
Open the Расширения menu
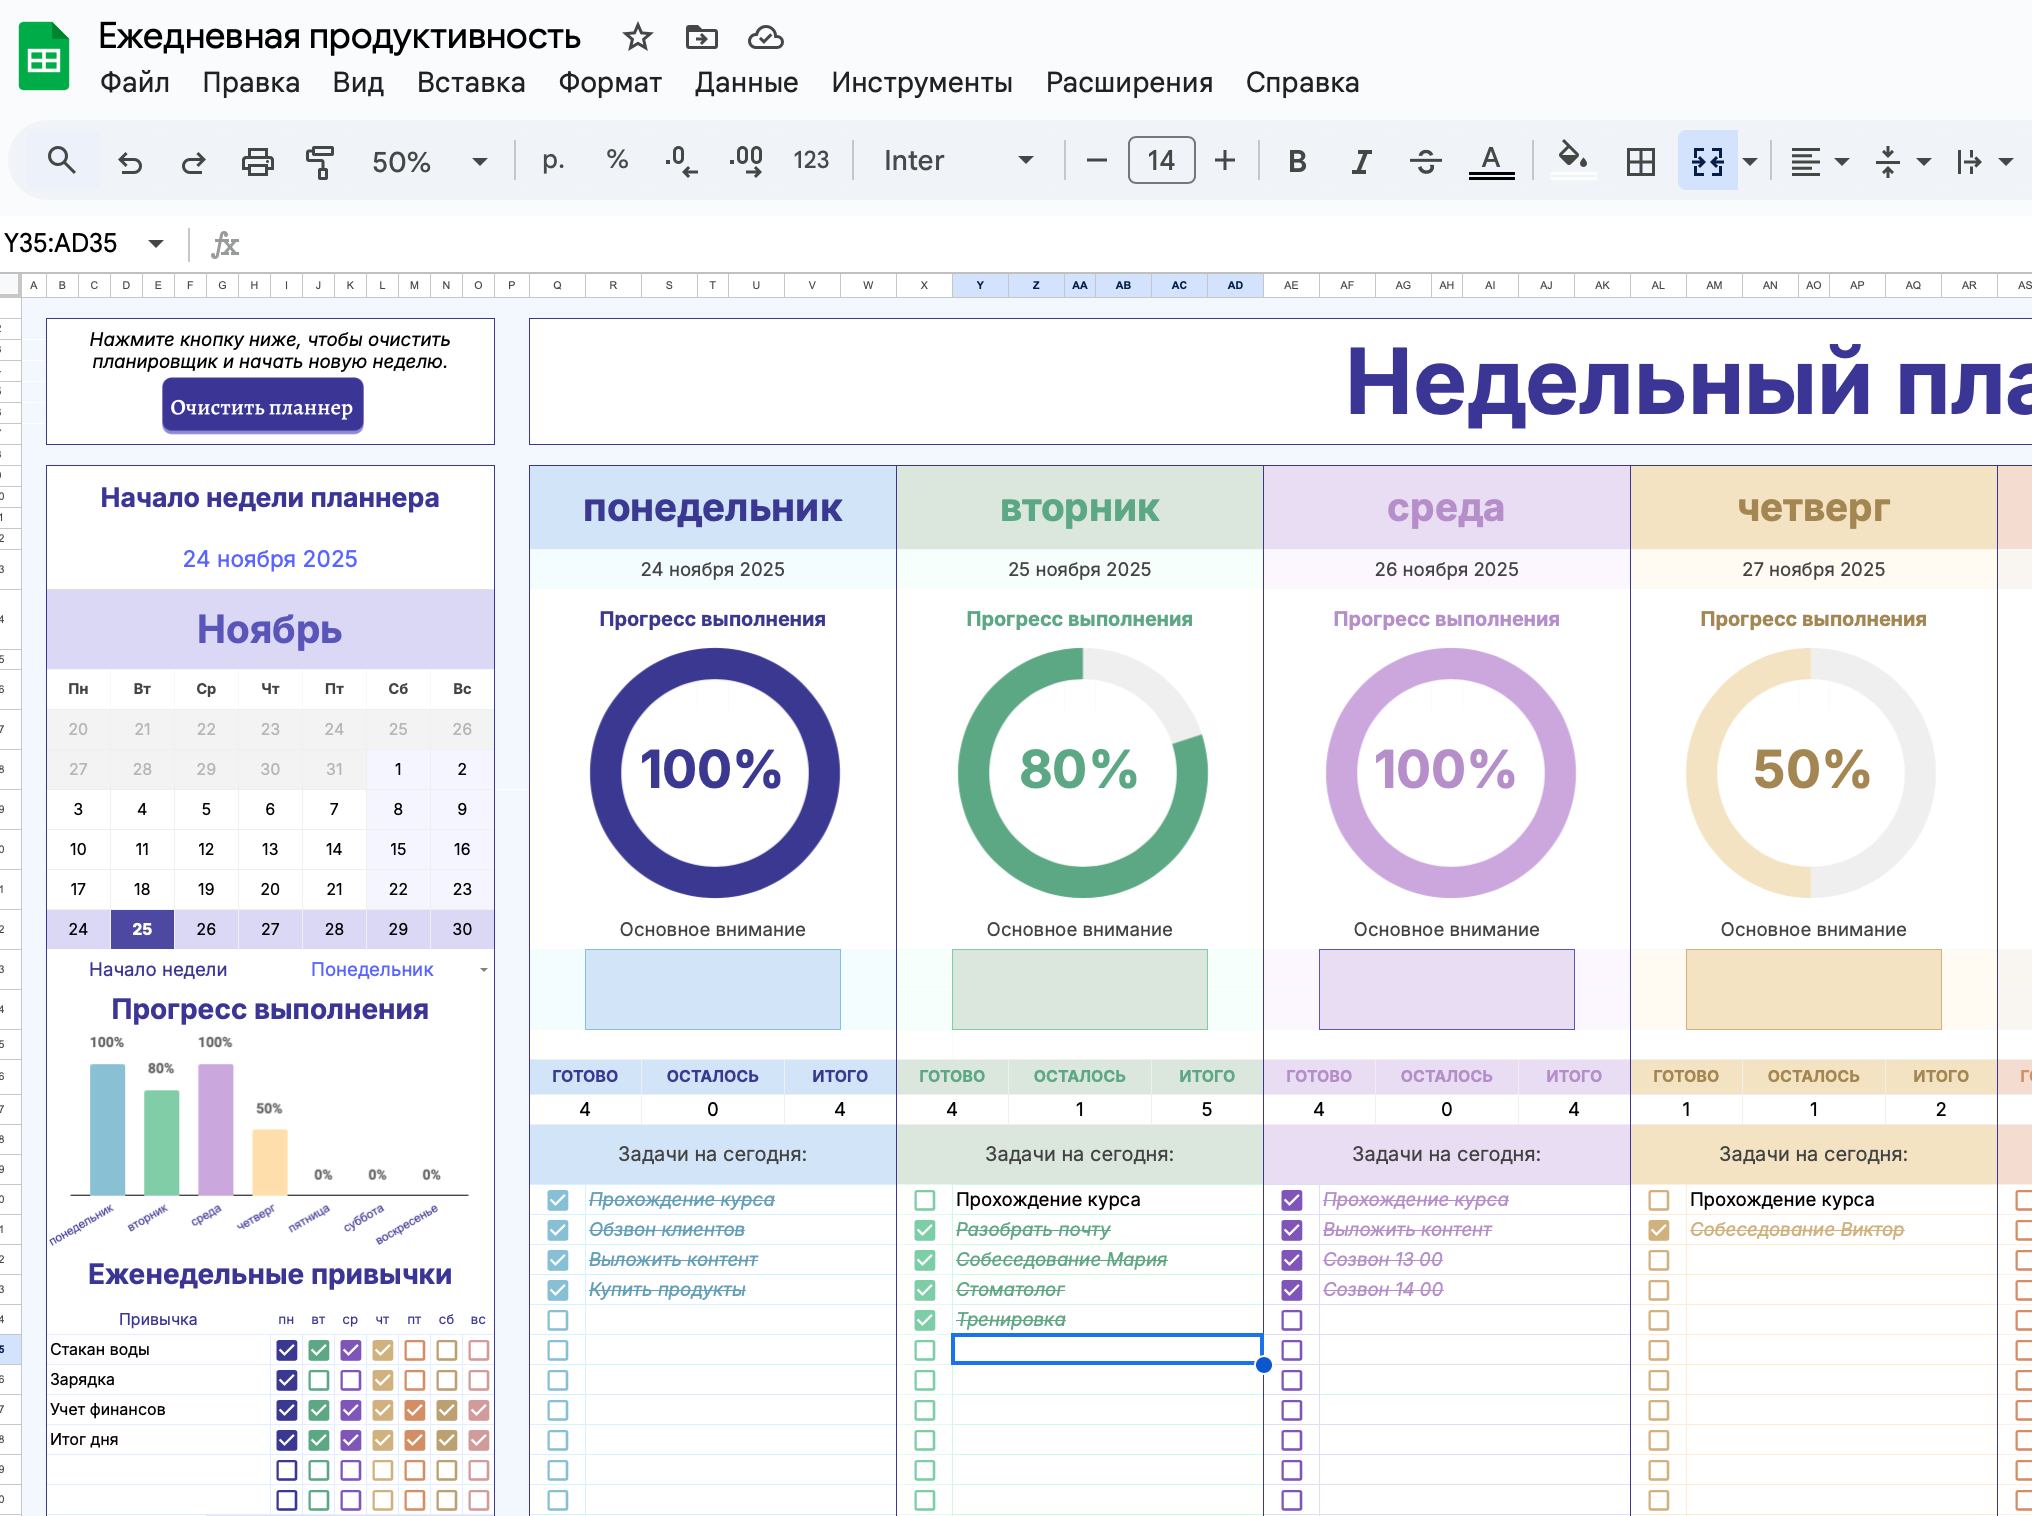point(1129,83)
